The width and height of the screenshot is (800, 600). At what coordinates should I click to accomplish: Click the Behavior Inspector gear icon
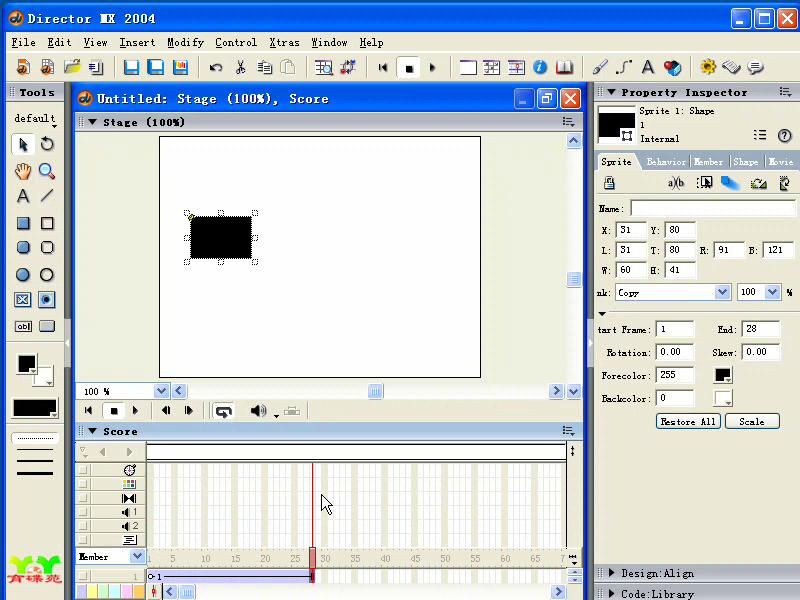click(708, 67)
